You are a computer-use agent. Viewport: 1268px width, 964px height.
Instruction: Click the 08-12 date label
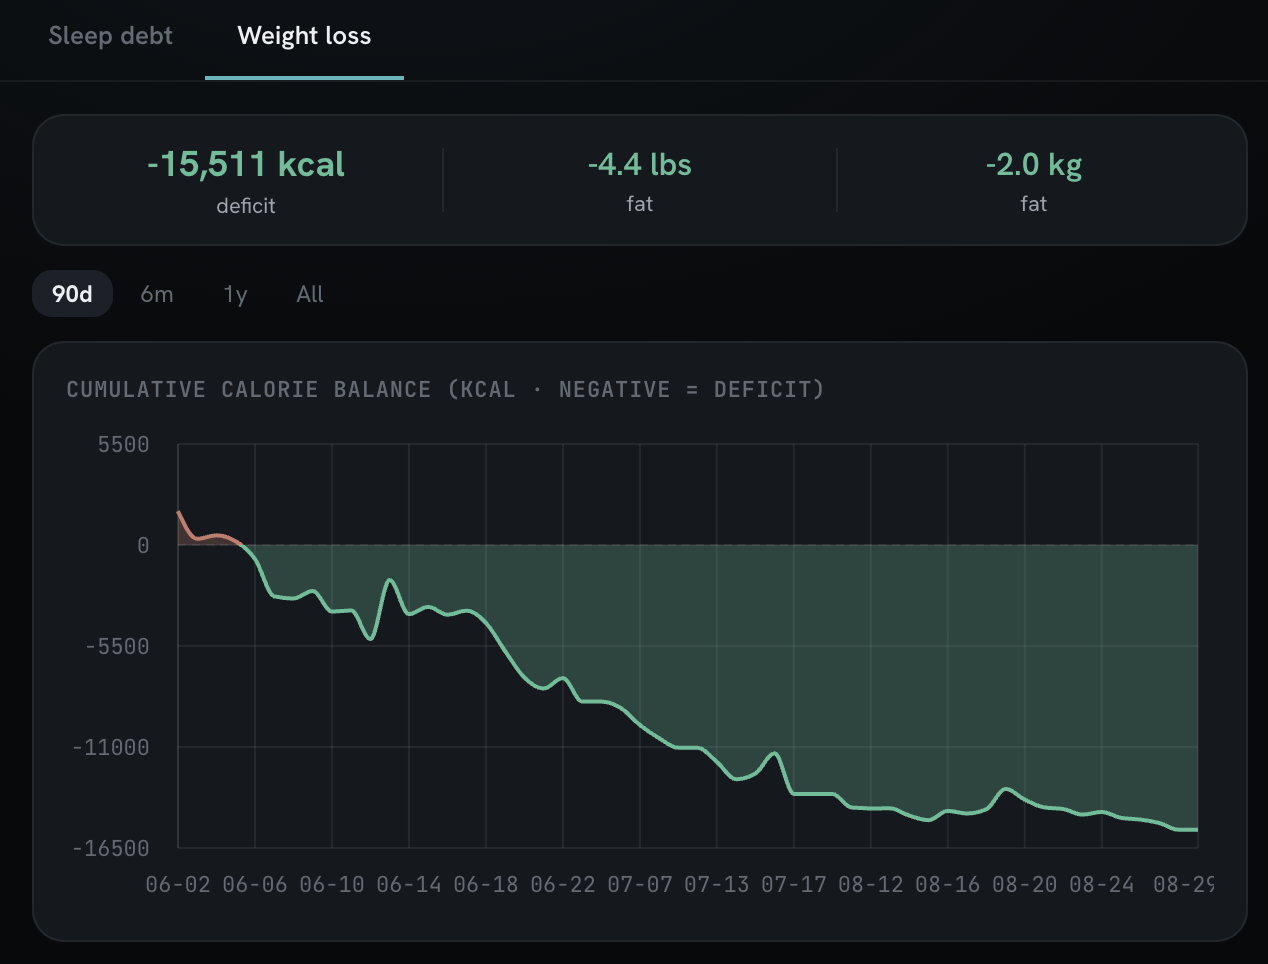871,885
